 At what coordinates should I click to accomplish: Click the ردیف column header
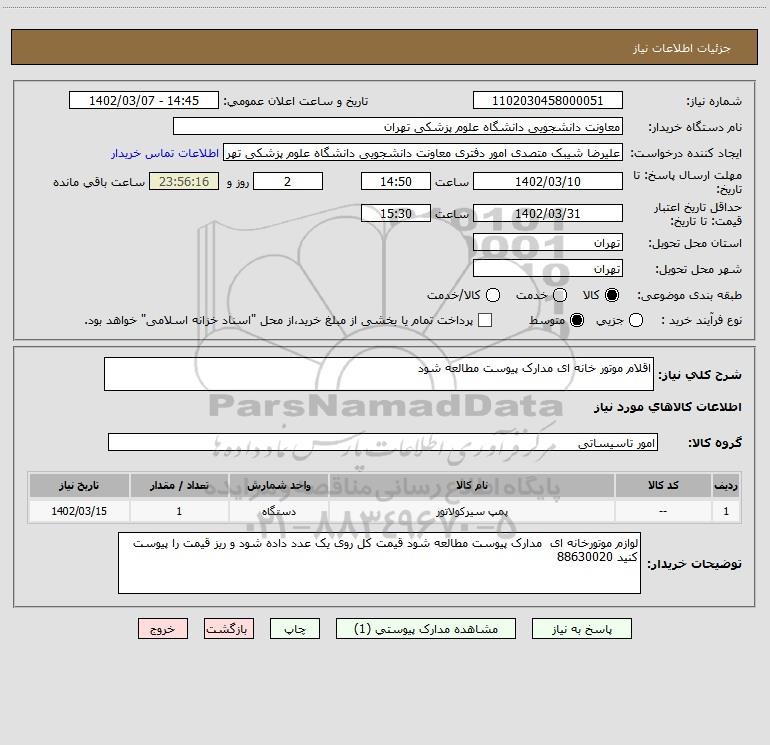tap(726, 485)
